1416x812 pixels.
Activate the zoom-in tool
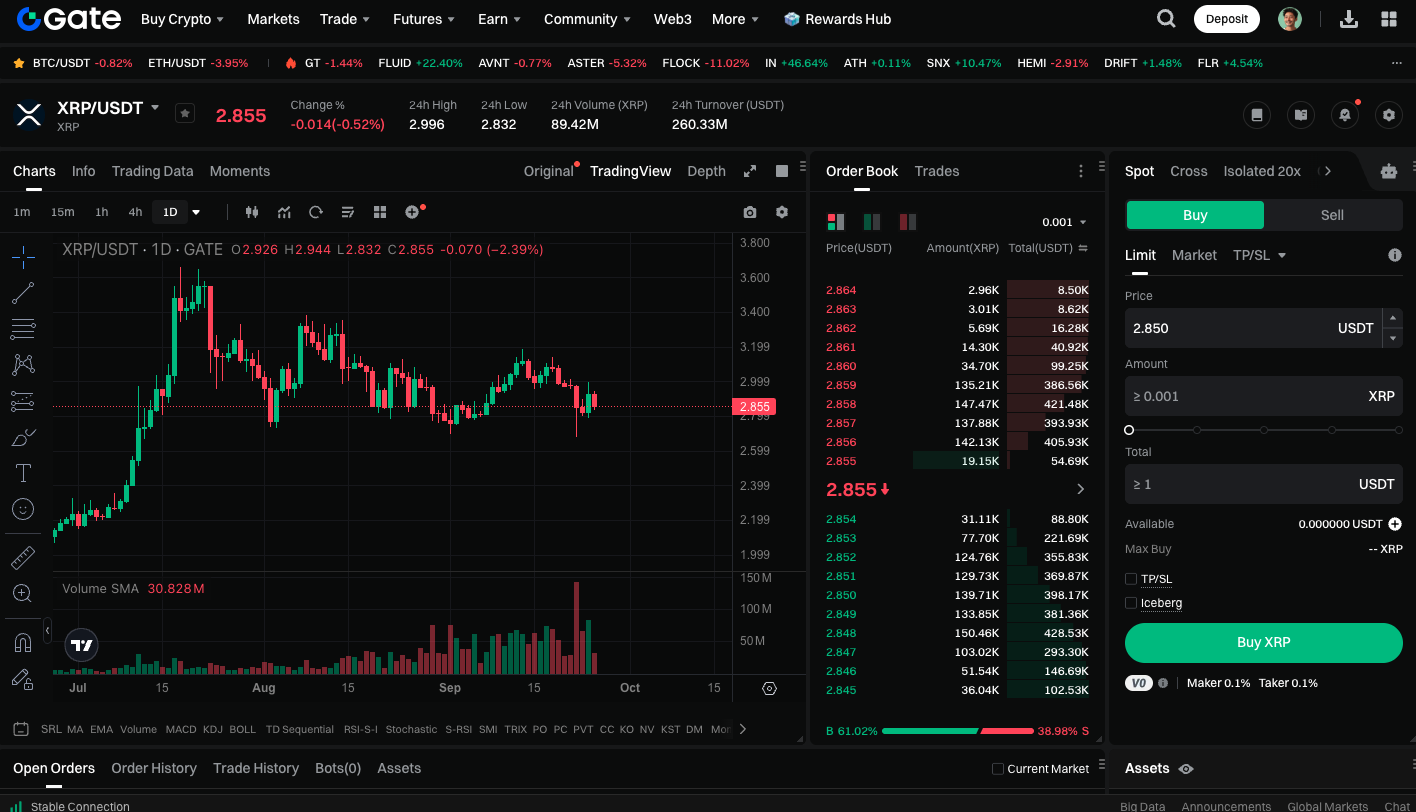(x=23, y=593)
